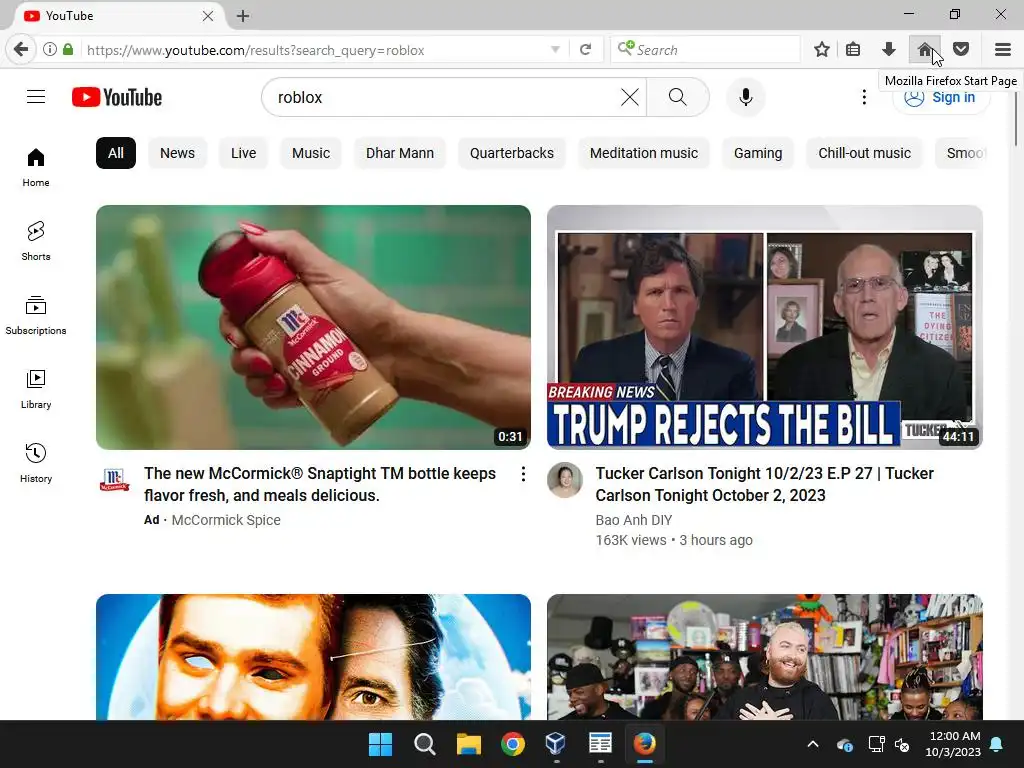The image size is (1024, 768).
Task: Select the Music filter chip
Action: coord(311,153)
